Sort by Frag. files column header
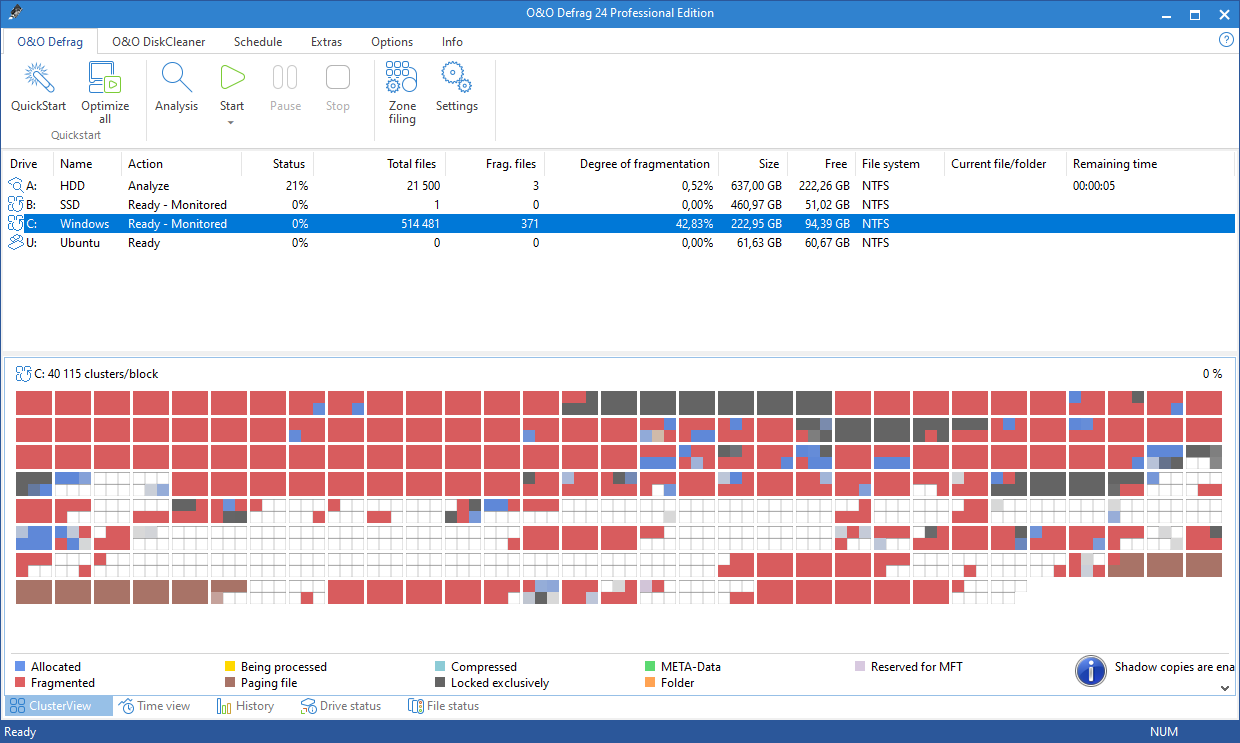The height and width of the screenshot is (743, 1240). coord(510,164)
